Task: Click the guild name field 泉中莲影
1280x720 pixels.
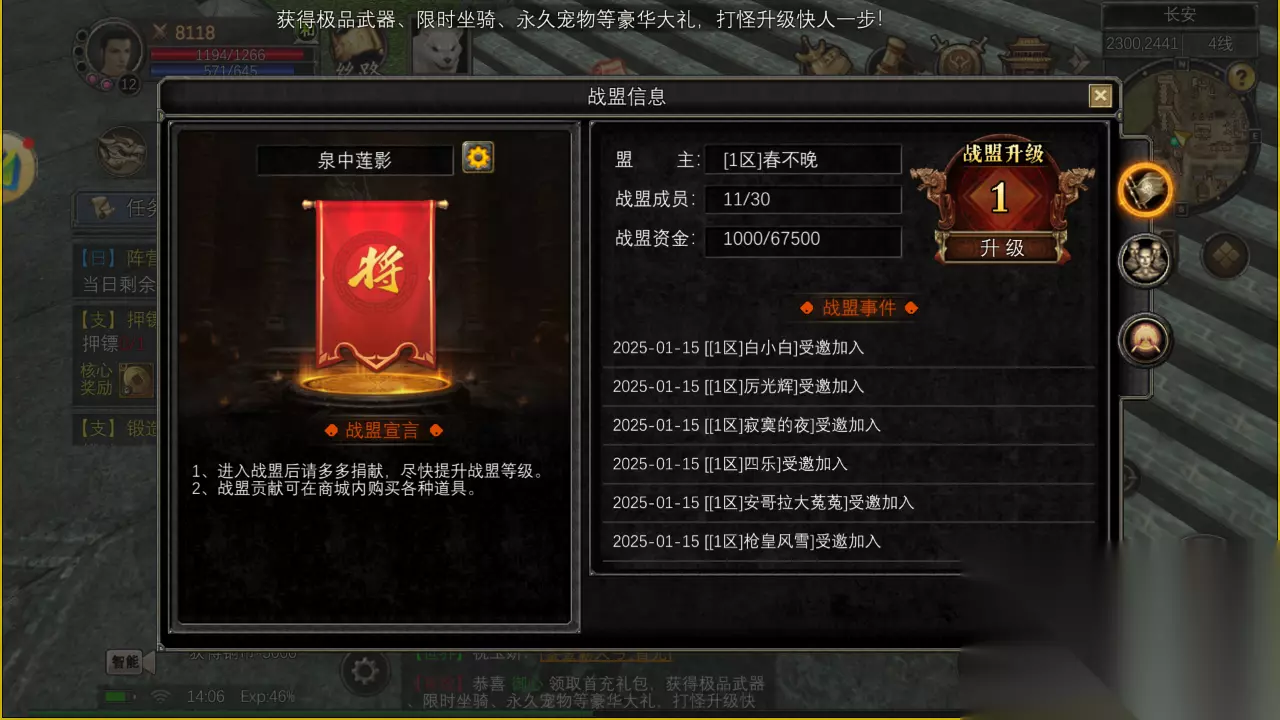Action: 355,160
